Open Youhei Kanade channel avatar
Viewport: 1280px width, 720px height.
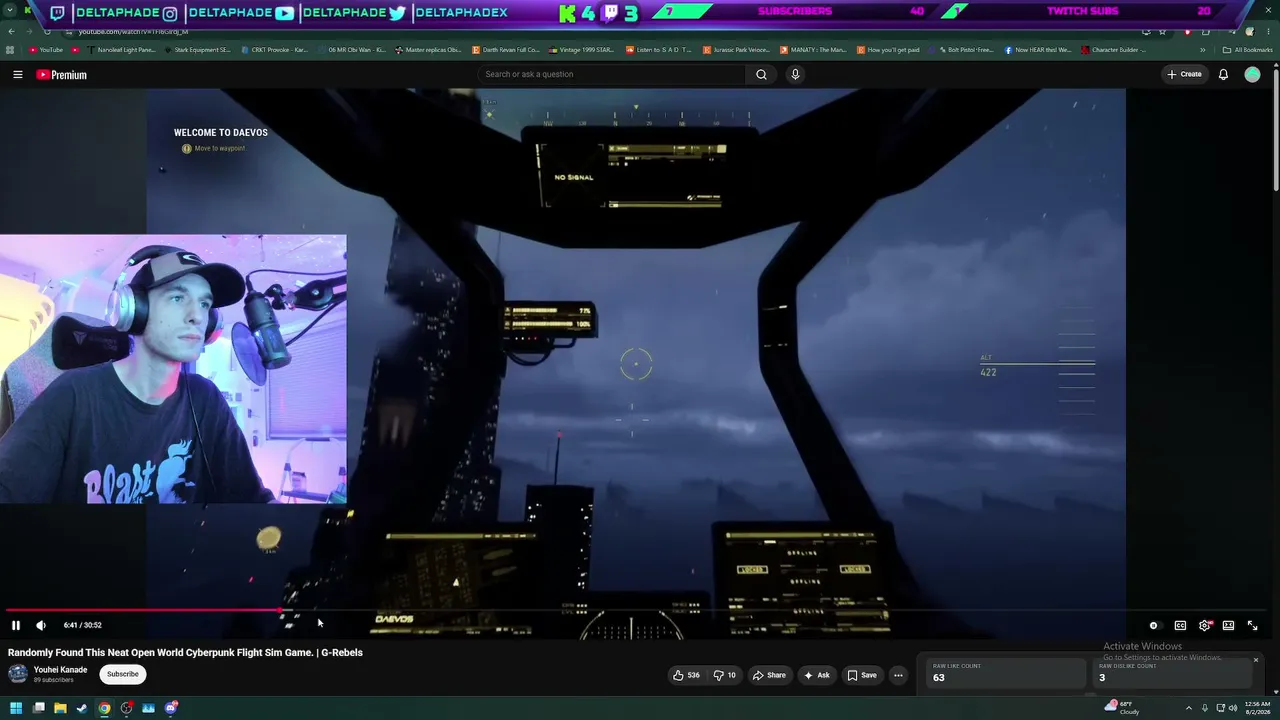pos(18,674)
